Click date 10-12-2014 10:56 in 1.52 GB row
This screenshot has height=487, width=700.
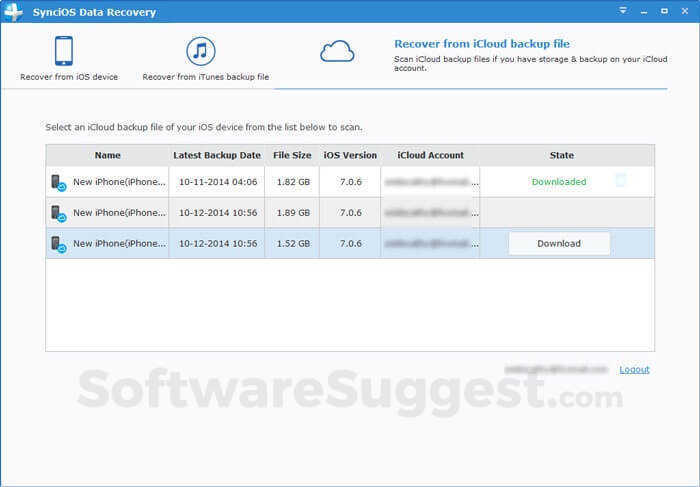click(x=218, y=244)
